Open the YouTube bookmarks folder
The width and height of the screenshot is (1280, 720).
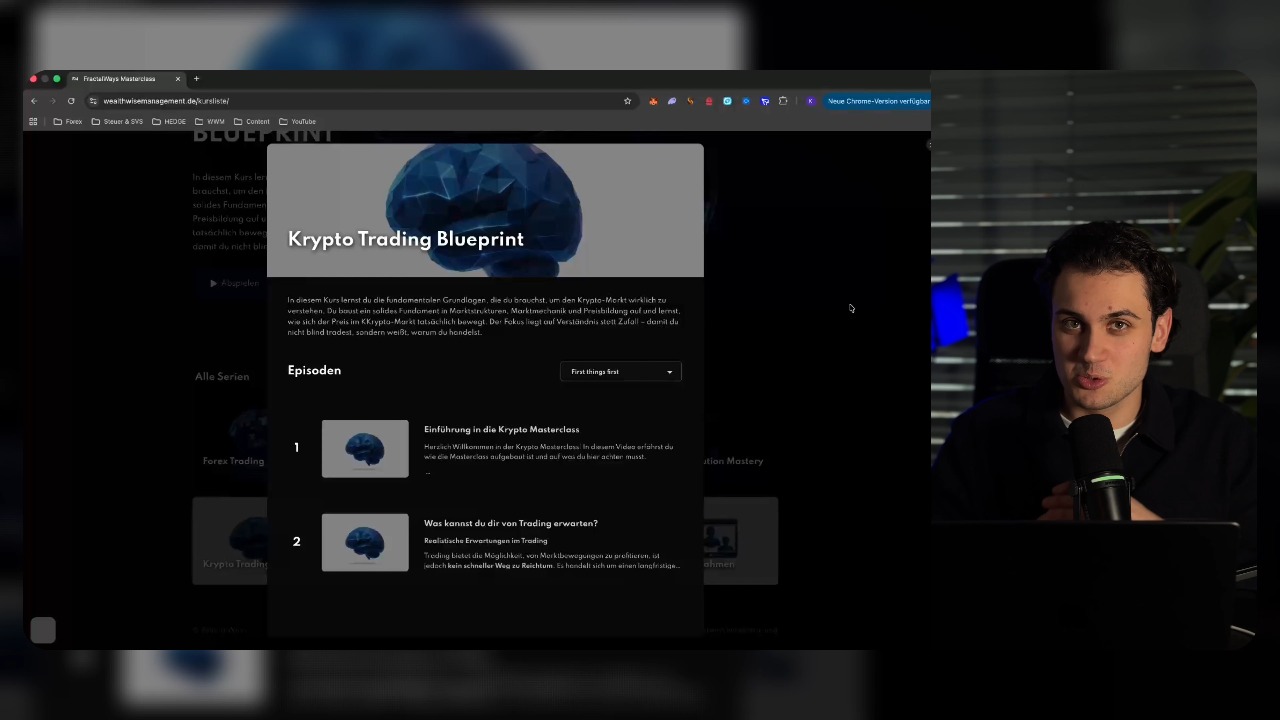click(297, 122)
